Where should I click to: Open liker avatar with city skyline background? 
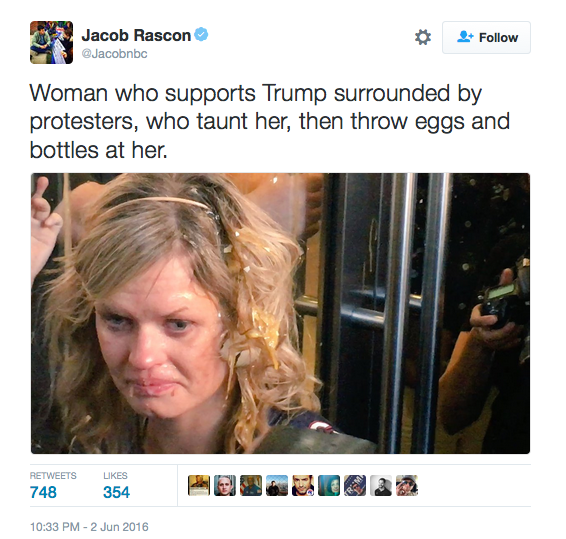pos(277,485)
